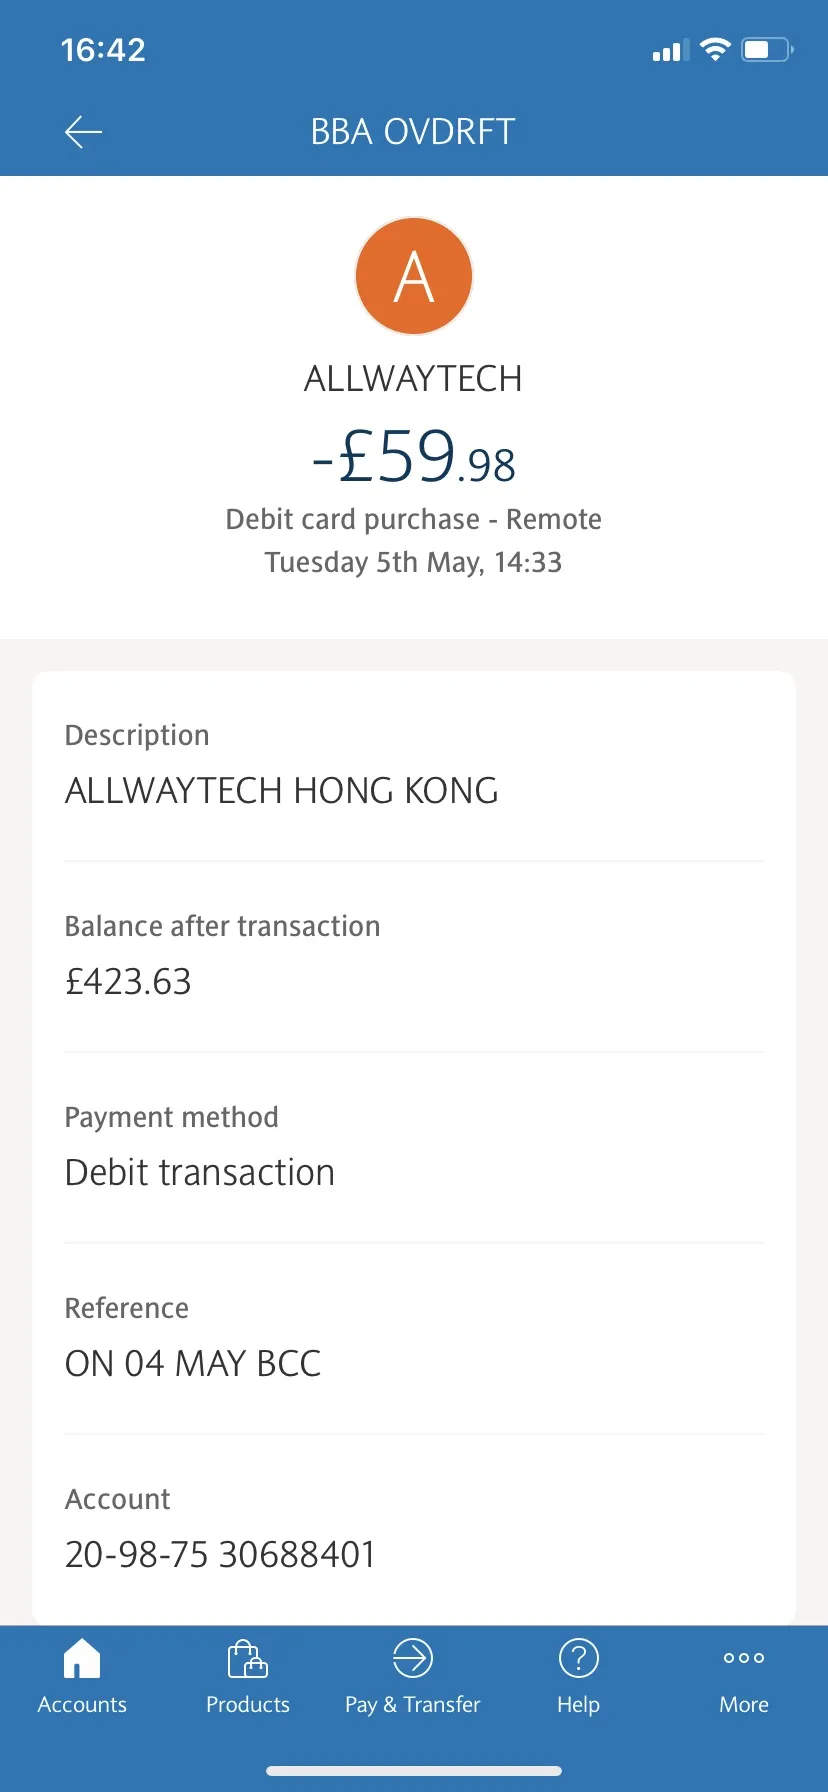
Task: Tap the home indicator bar at bottom
Action: [414, 1771]
